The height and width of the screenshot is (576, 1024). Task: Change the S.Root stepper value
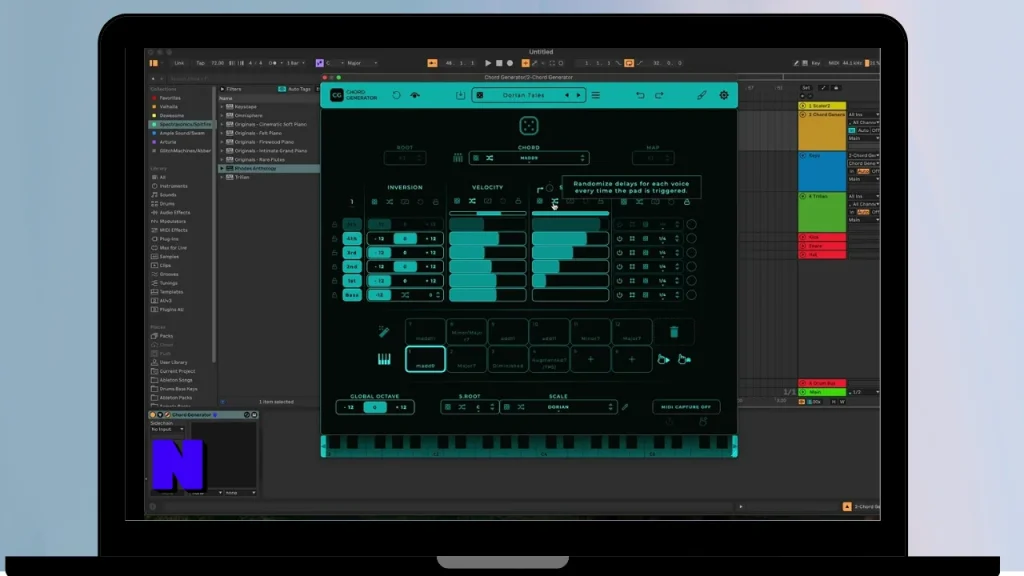(492, 407)
